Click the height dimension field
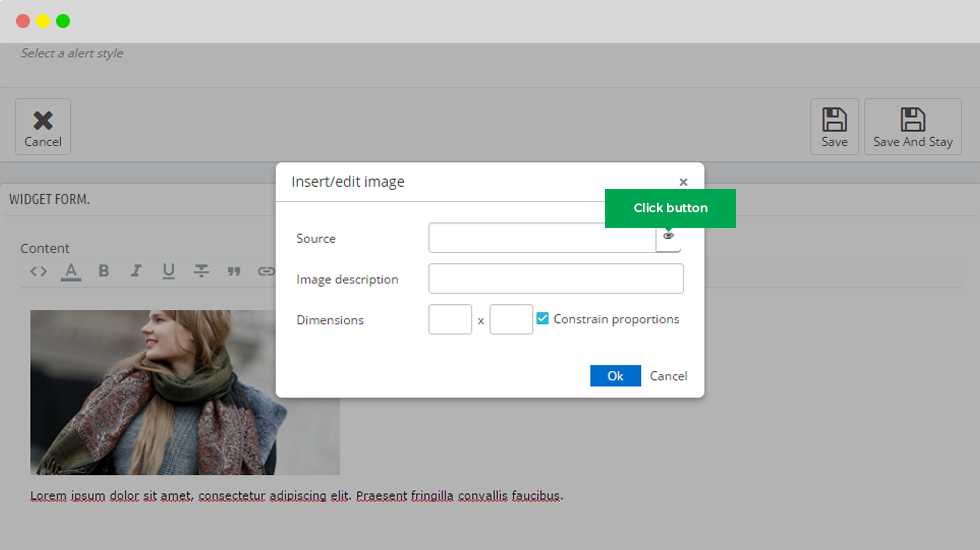 (x=511, y=319)
